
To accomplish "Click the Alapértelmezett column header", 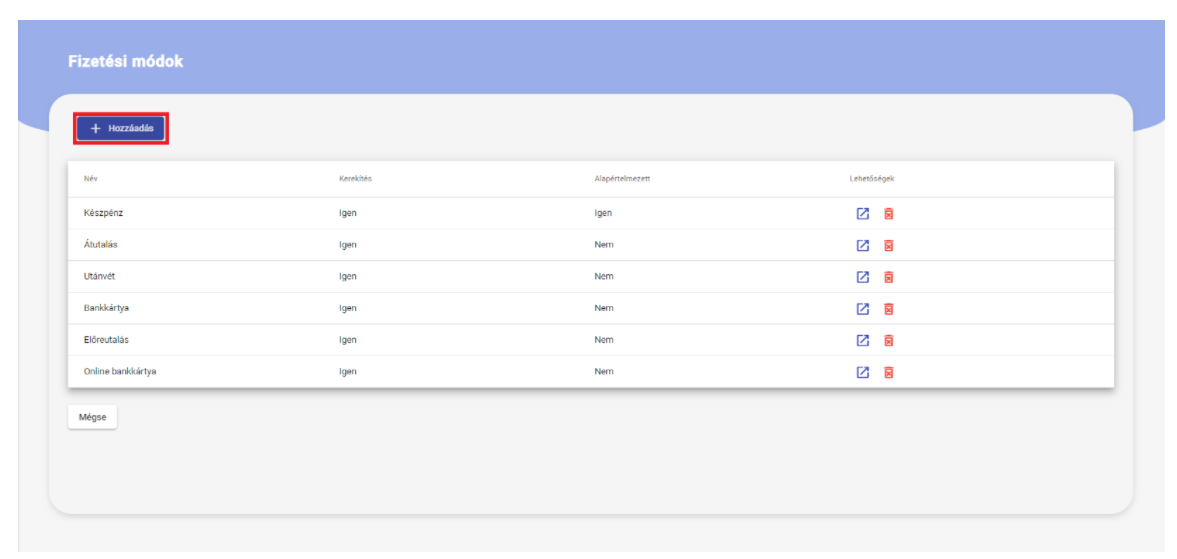I will [x=622, y=179].
